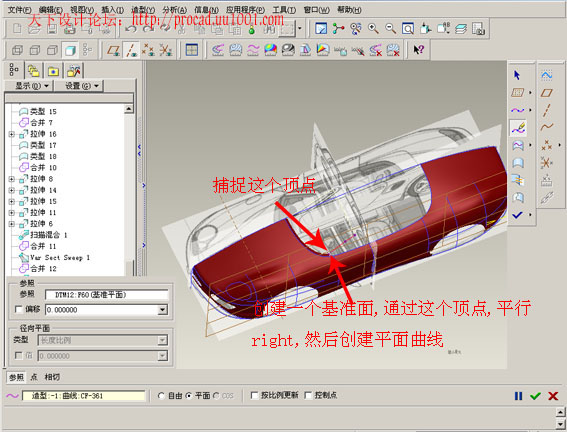The width and height of the screenshot is (567, 432).
Task: Click the context help arrow-question icon
Action: (418, 50)
